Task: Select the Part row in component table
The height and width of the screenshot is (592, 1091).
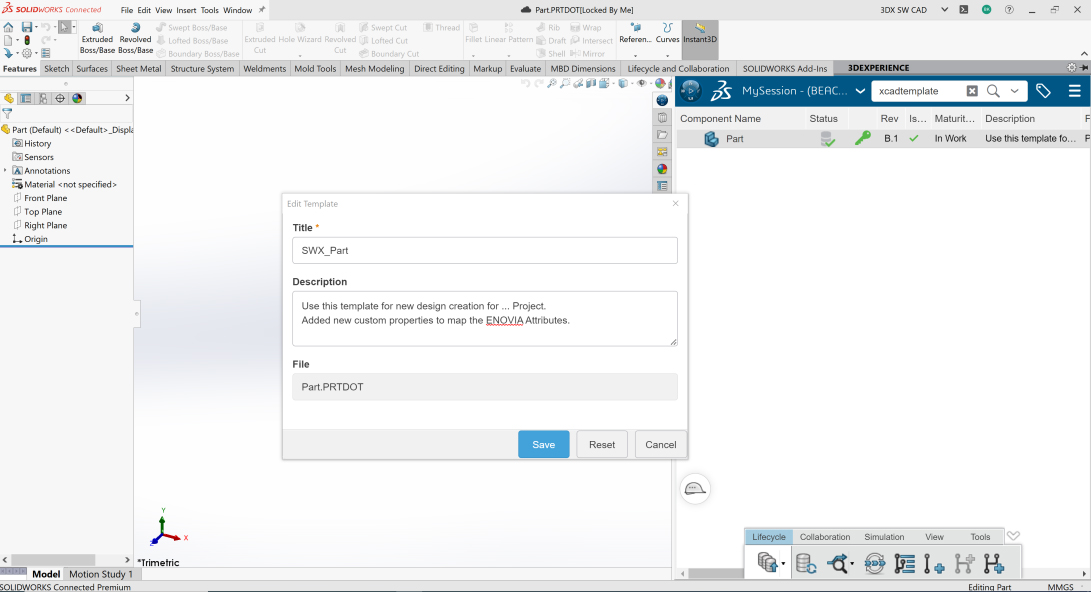Action: (883, 138)
